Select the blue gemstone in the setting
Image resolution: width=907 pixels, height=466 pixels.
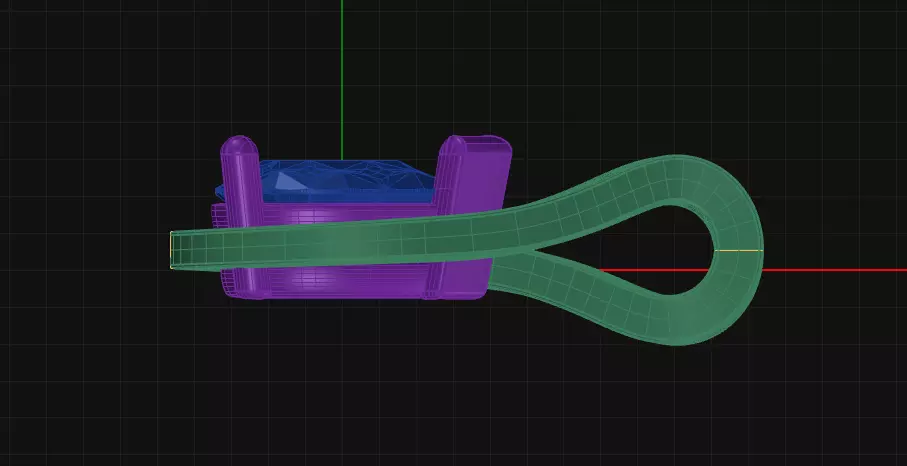tap(347, 182)
